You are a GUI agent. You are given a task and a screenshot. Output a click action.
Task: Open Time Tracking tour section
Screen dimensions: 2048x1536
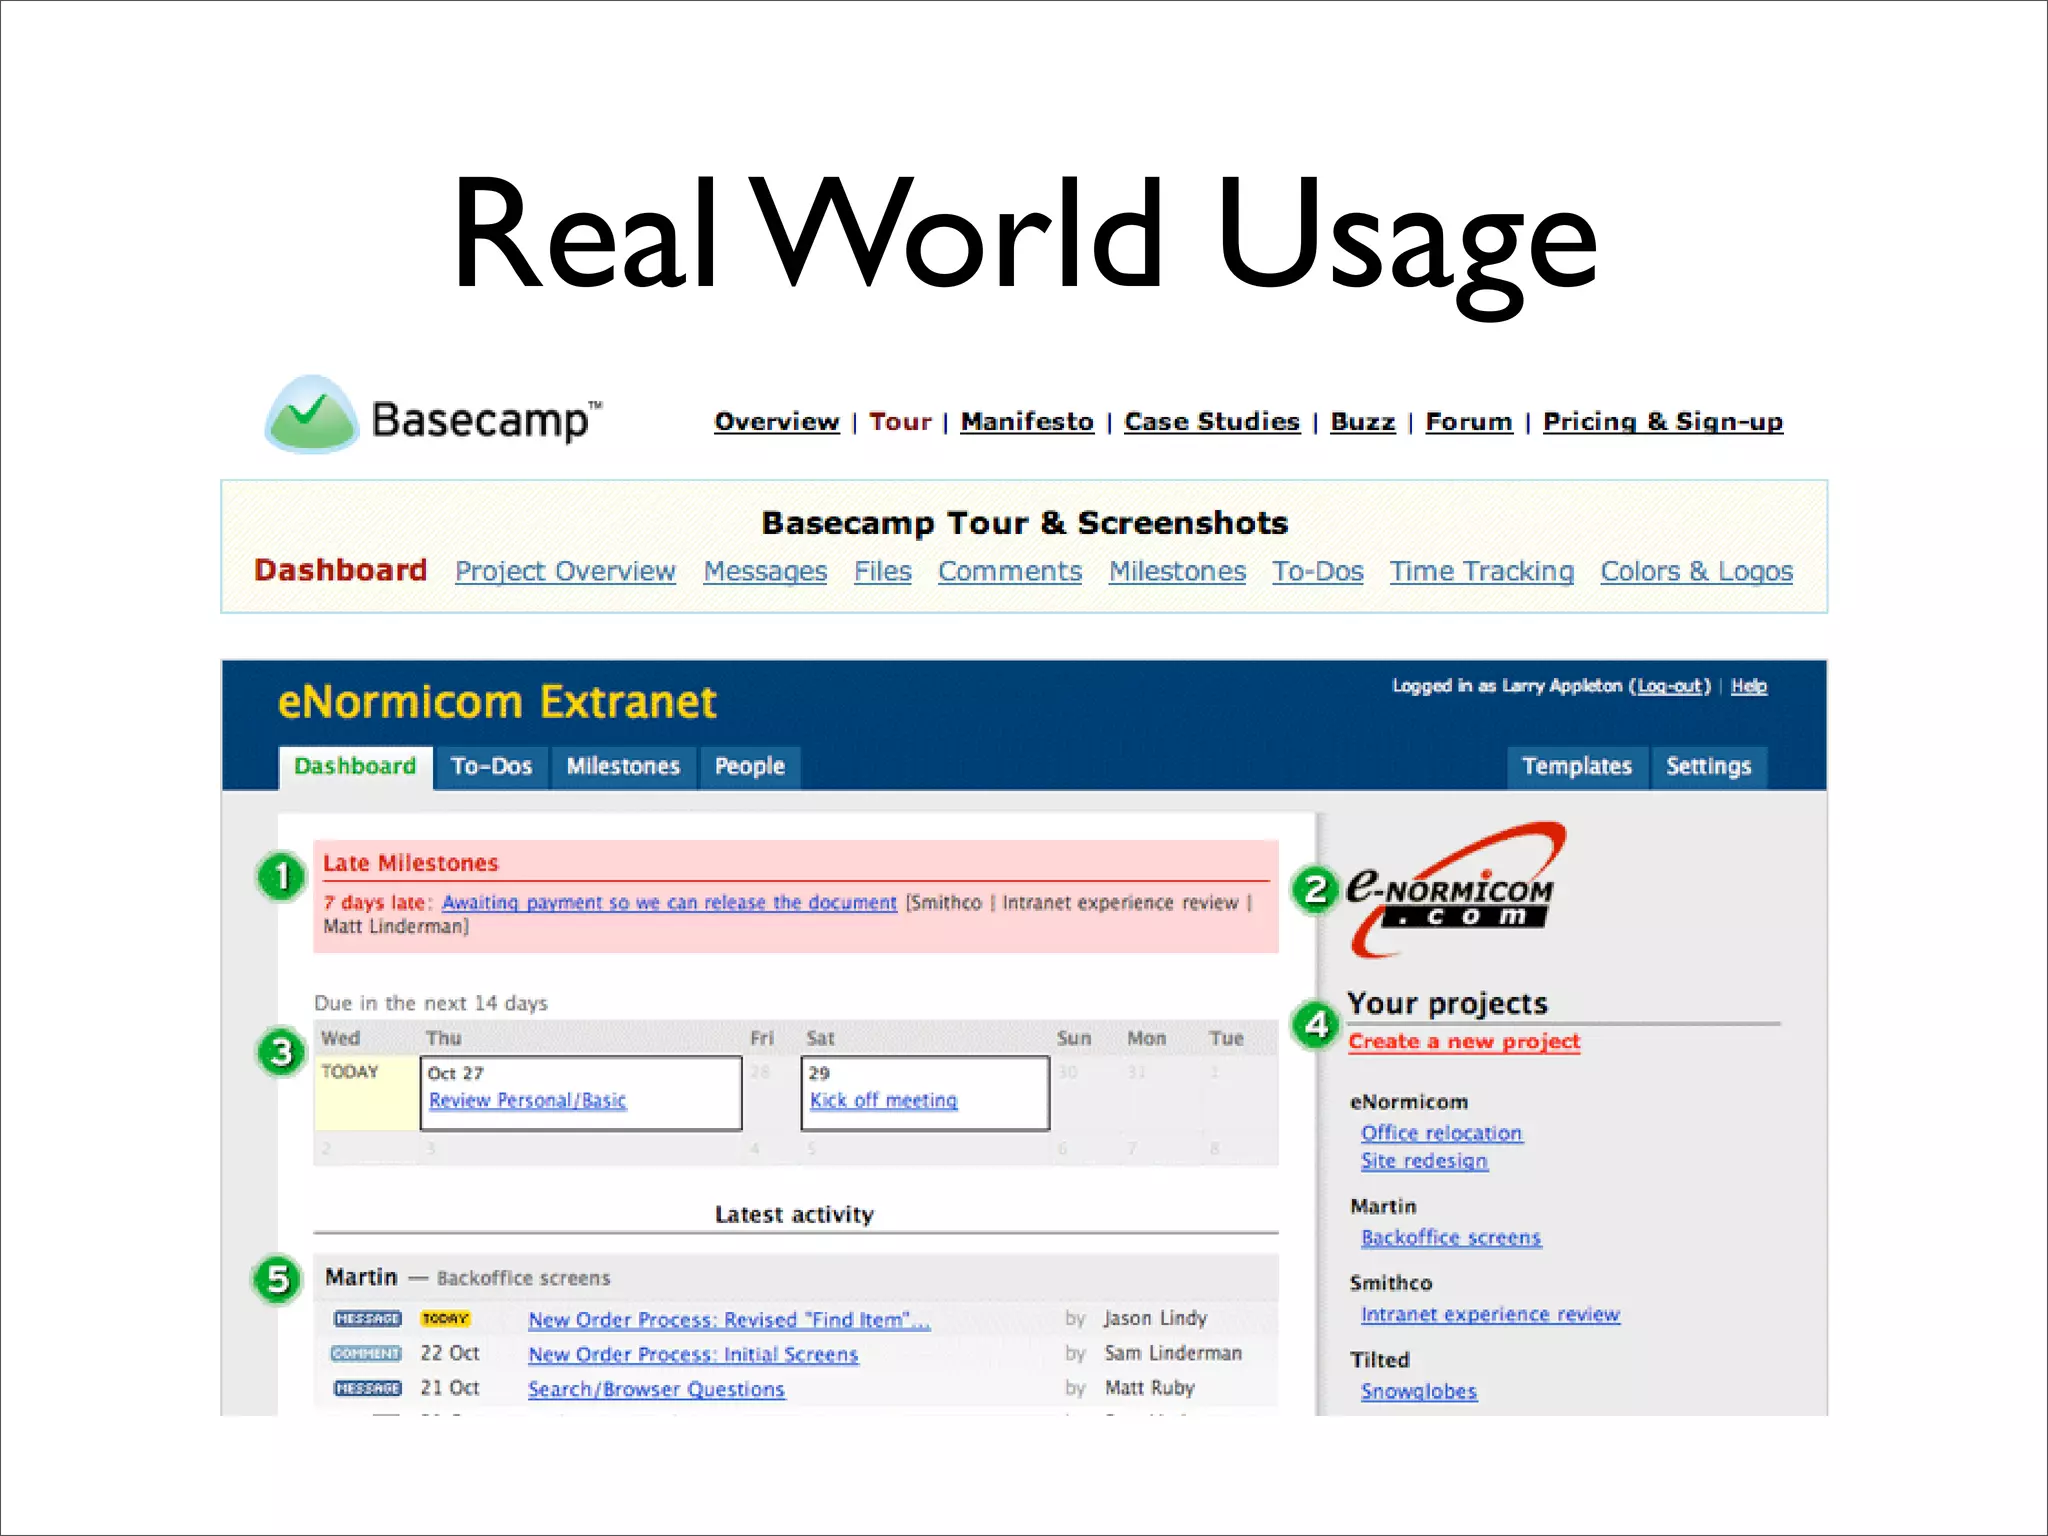click(x=1481, y=571)
